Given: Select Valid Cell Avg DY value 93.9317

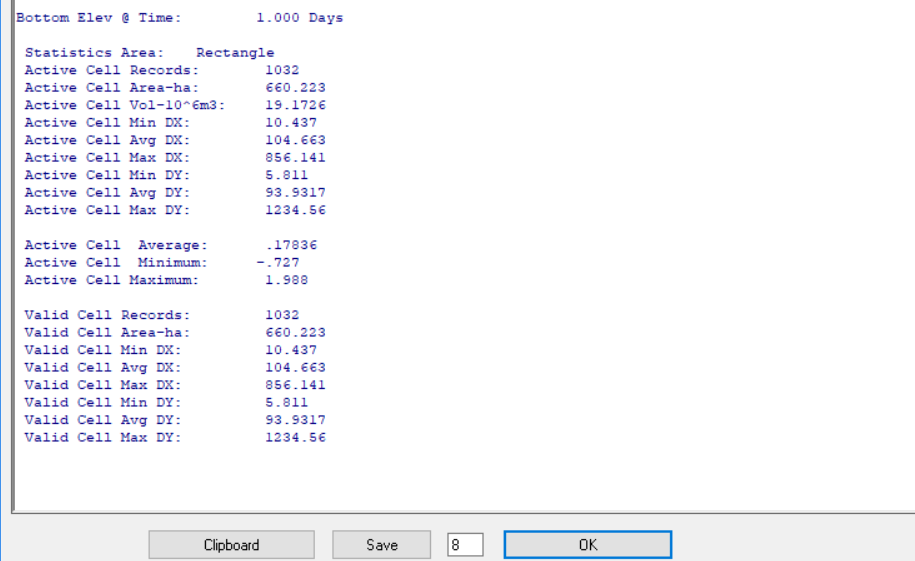Looking at the screenshot, I should coord(295,421).
